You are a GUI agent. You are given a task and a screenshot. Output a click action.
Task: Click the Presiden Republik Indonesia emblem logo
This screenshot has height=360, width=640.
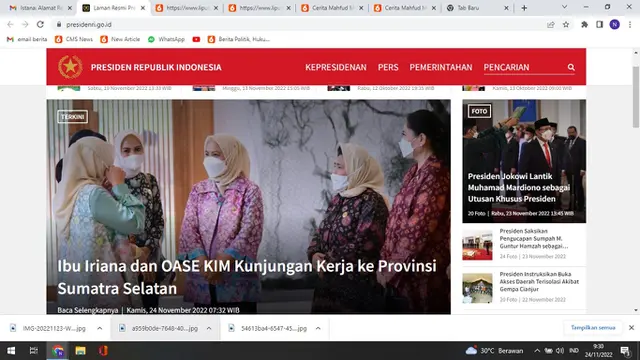tap(70, 67)
